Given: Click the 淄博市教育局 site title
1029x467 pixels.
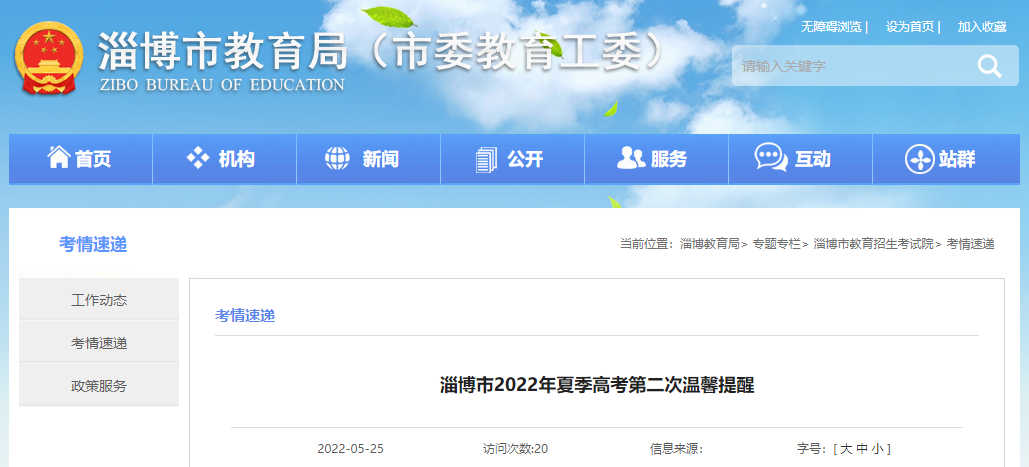Looking at the screenshot, I should 223,51.
